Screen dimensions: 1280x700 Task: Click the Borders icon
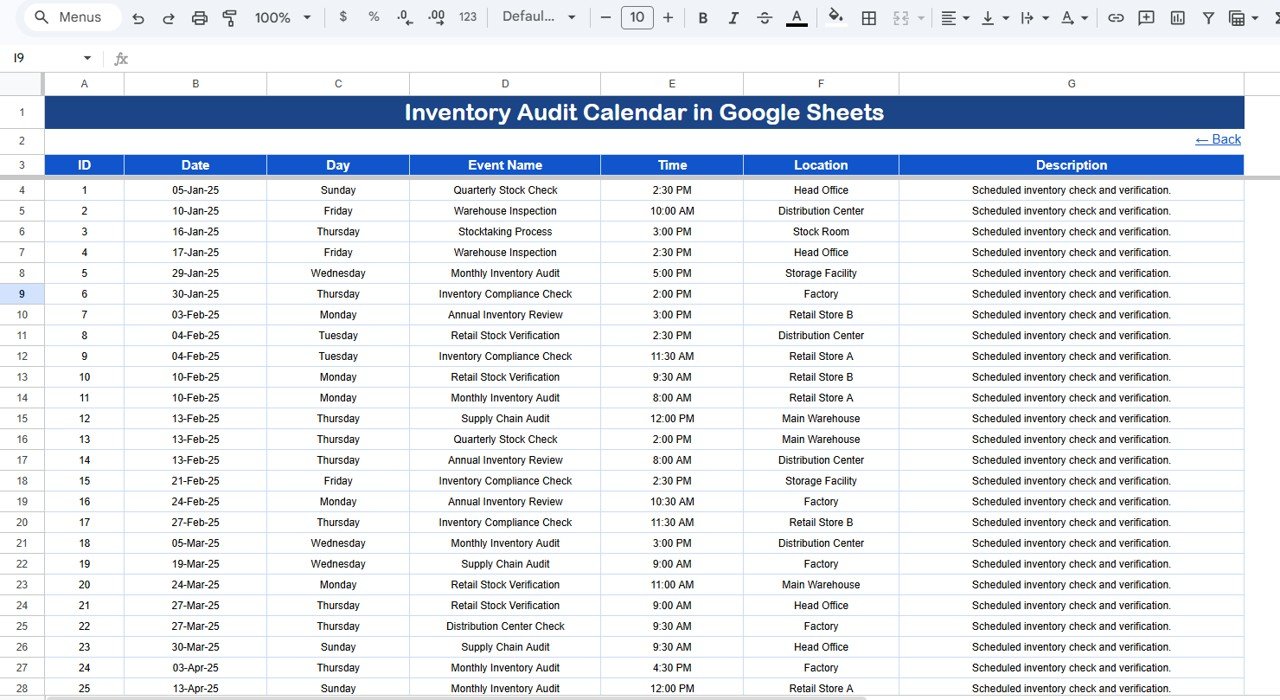869,18
